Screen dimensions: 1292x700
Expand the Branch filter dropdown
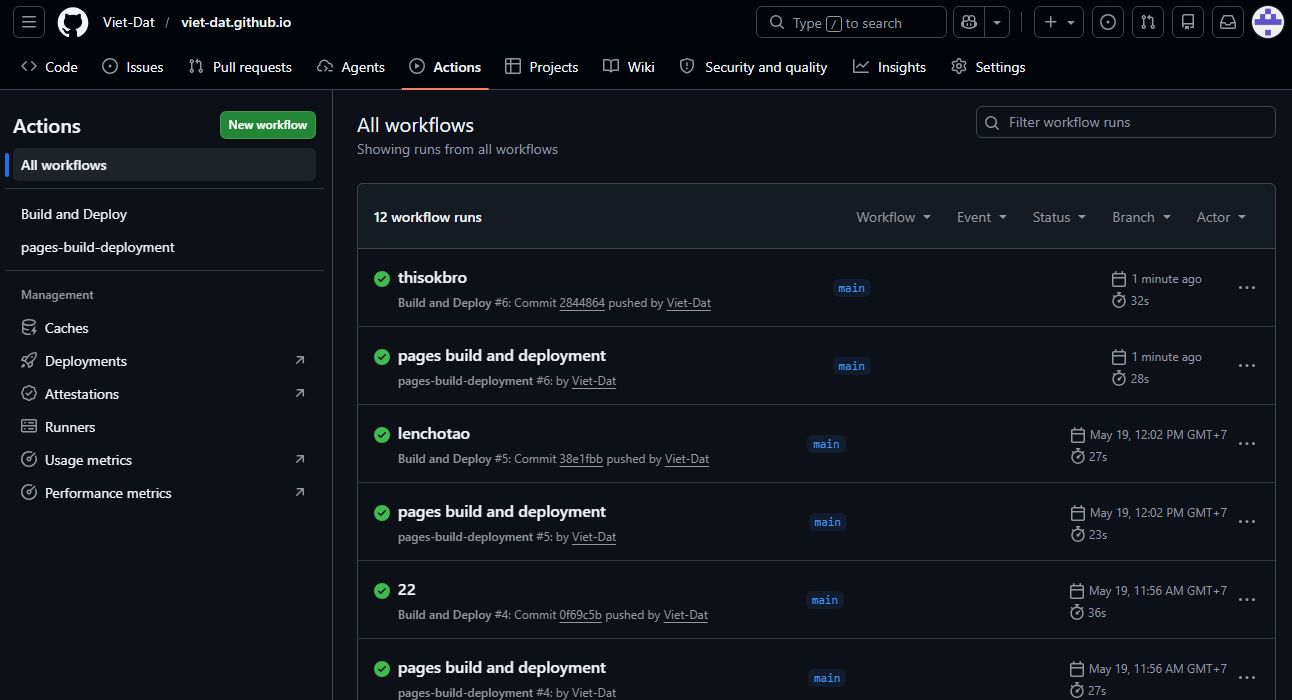point(1141,217)
